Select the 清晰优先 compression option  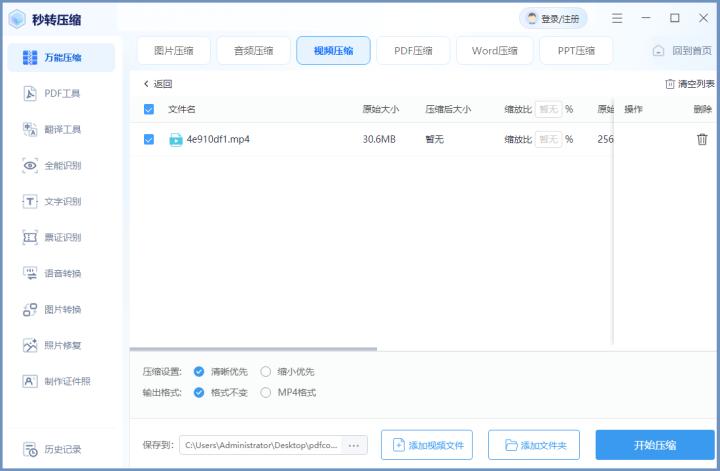tap(220, 371)
